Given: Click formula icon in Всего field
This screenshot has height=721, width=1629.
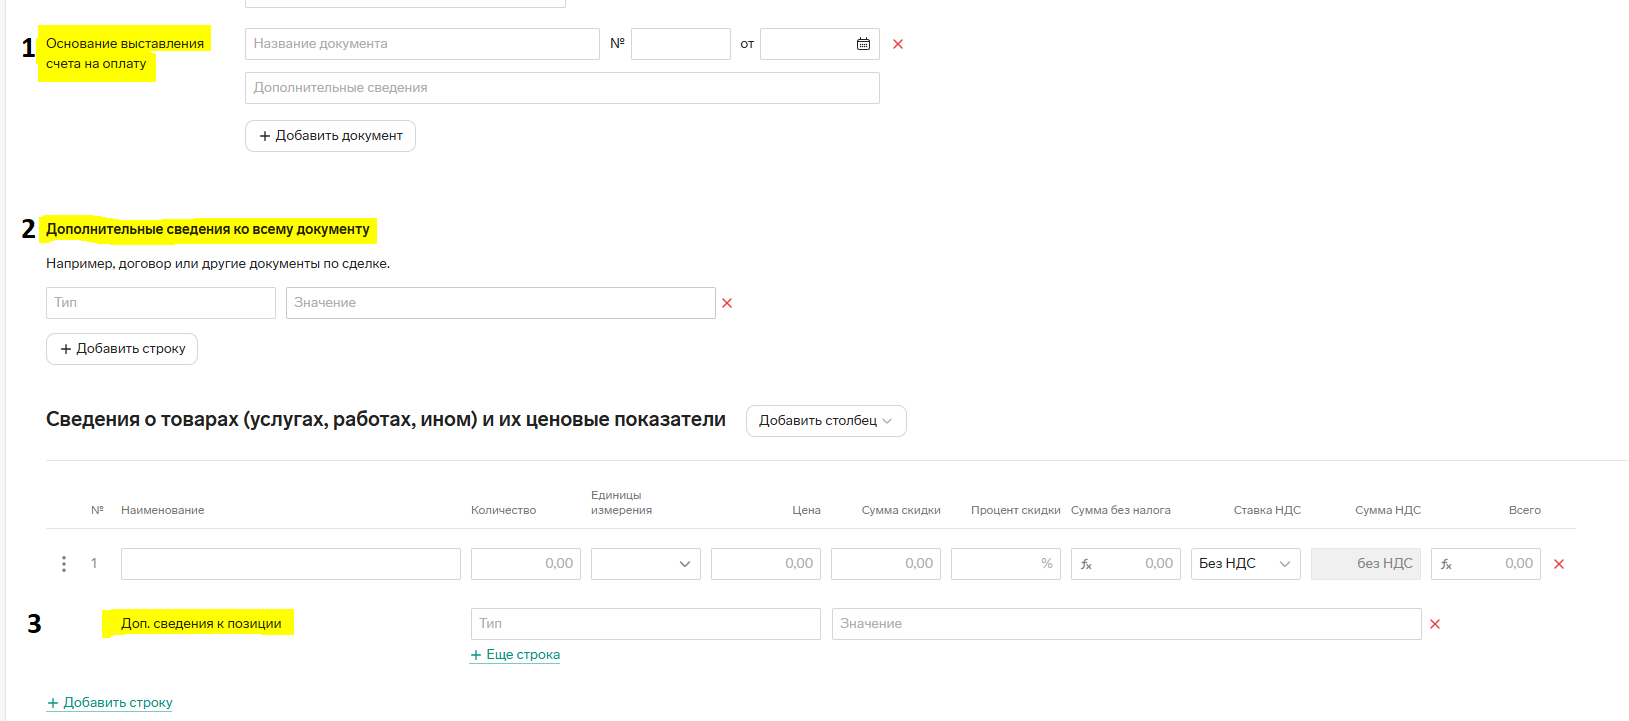Looking at the screenshot, I should (x=1446, y=564).
